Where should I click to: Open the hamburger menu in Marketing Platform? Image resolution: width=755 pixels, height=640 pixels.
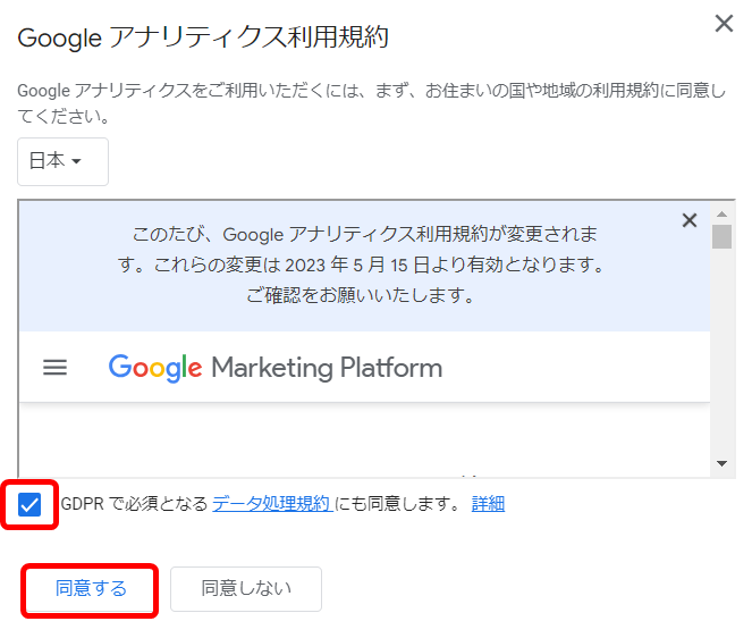pyautogui.click(x=55, y=367)
